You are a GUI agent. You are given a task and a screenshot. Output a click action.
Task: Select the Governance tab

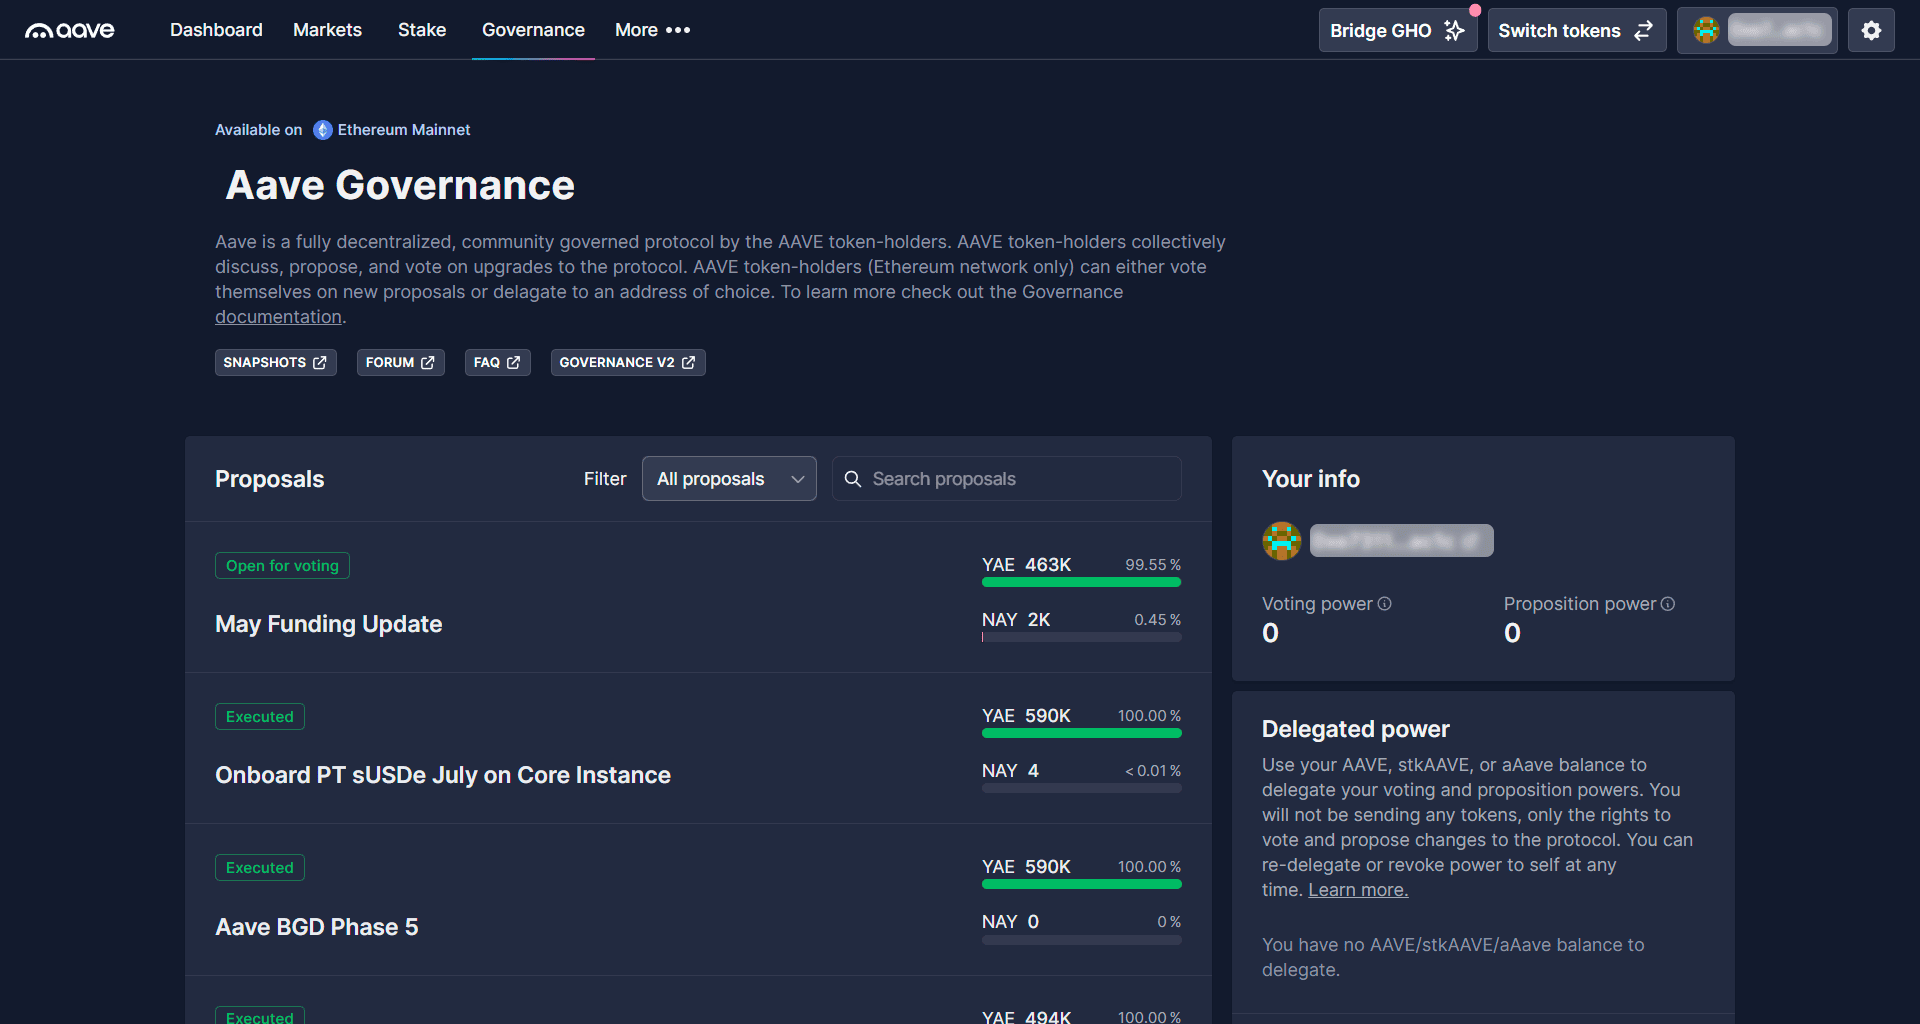coord(533,30)
